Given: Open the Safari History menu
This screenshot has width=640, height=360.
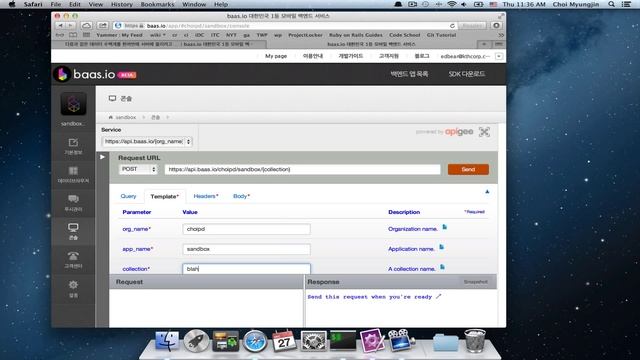Looking at the screenshot, I should 122,4.
